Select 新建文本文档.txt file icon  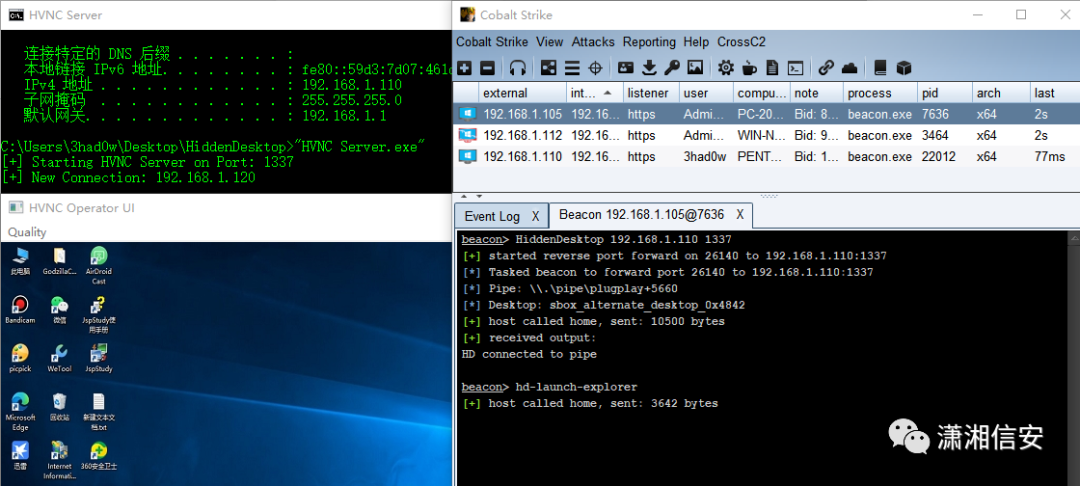(x=98, y=411)
